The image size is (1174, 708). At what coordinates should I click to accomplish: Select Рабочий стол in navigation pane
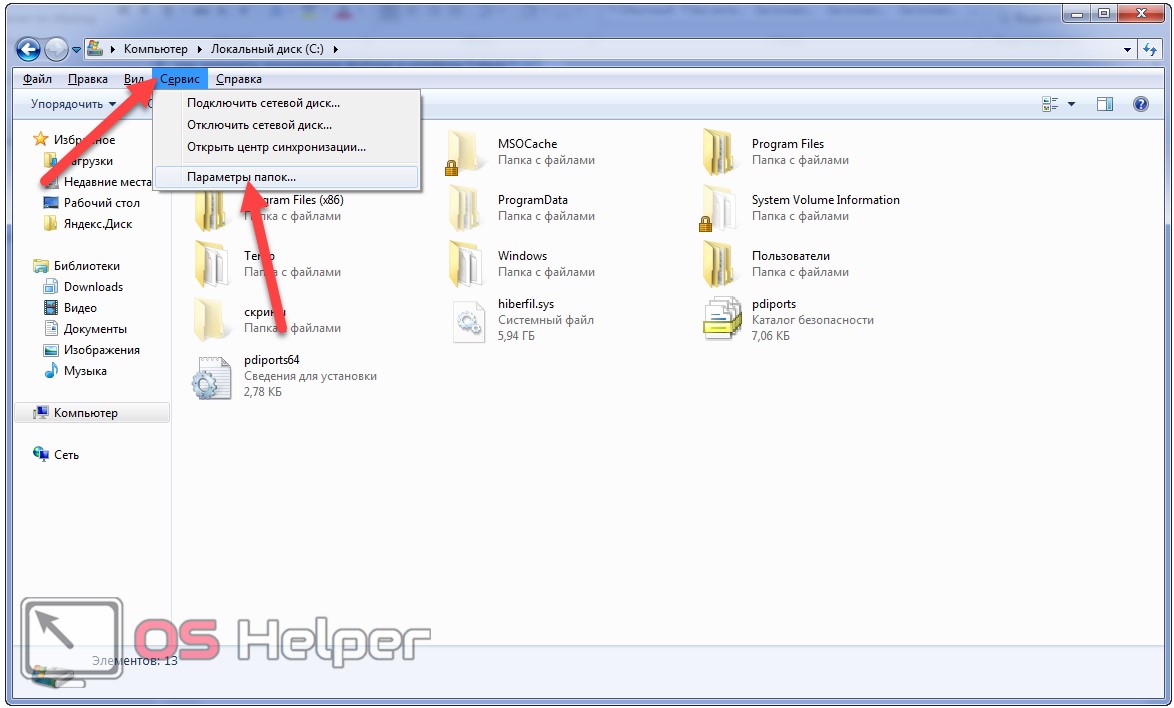tap(101, 203)
